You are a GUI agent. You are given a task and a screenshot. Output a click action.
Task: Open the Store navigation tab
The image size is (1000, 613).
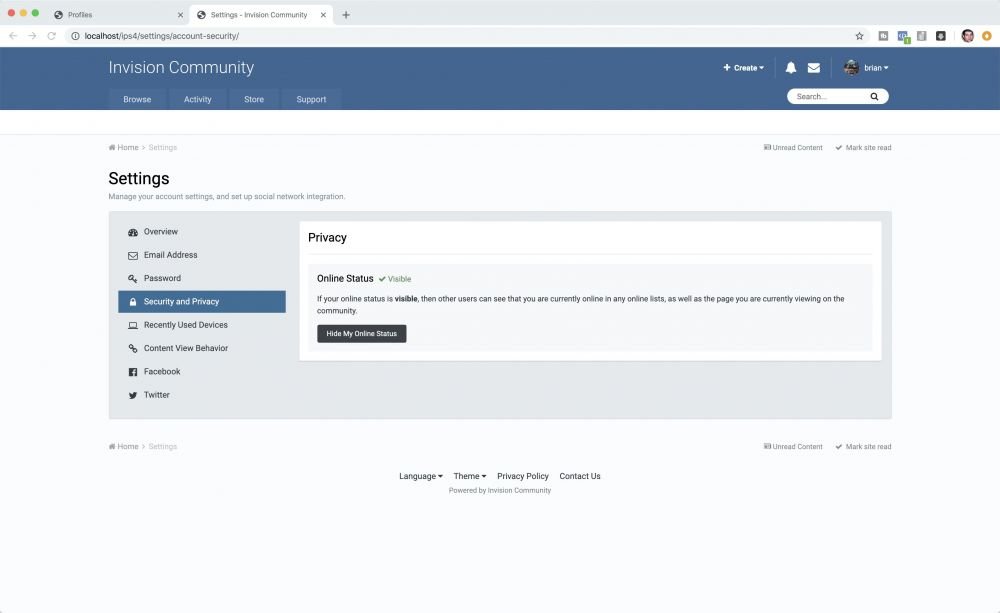254,100
